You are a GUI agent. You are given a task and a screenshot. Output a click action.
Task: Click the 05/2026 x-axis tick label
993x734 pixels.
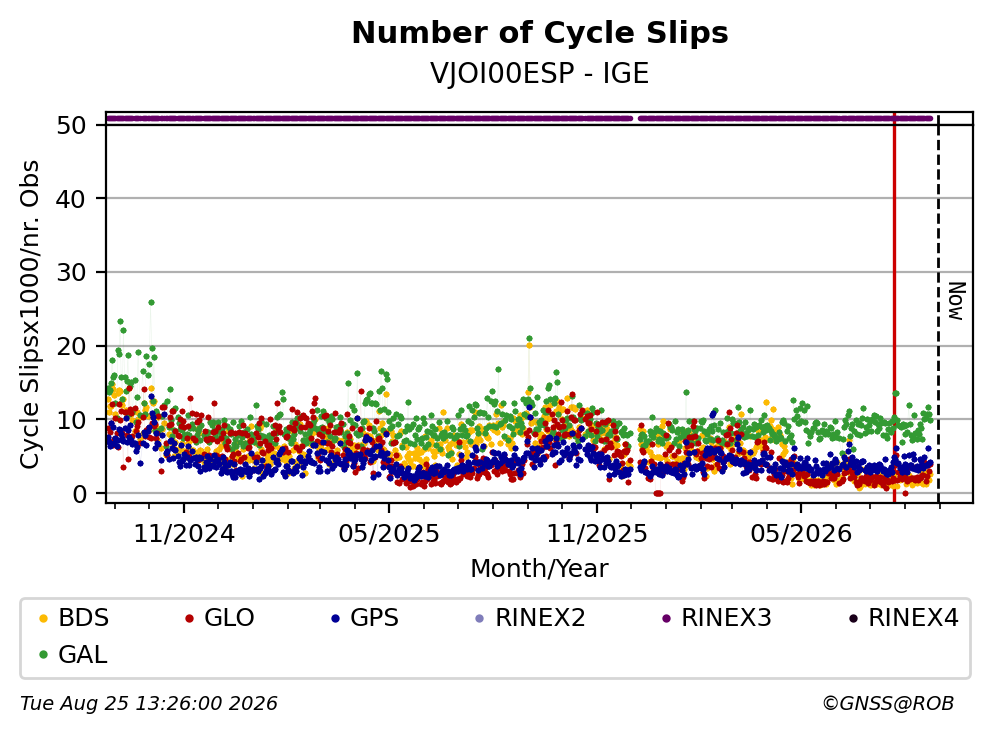(801, 534)
